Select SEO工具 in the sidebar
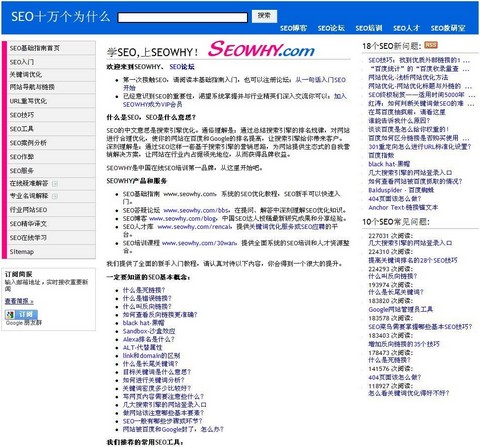This screenshot has width=480, height=447. [51, 129]
